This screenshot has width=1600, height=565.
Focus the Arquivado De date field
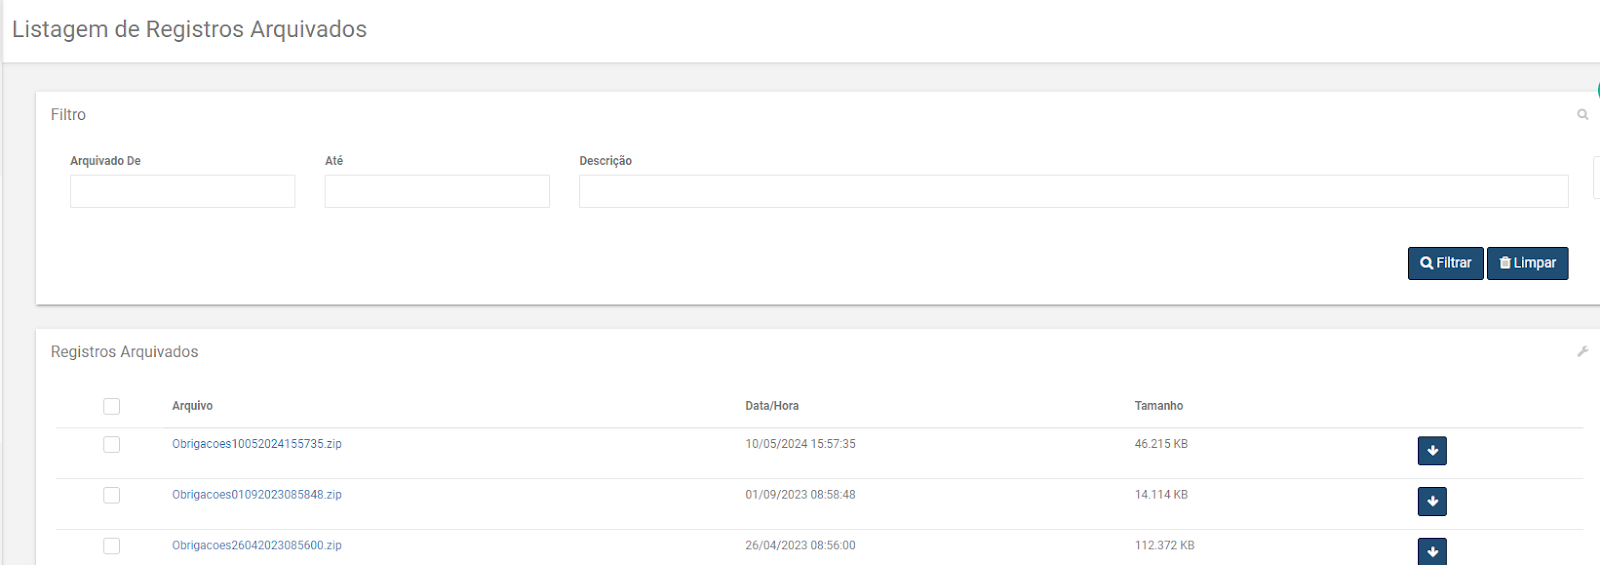point(182,191)
